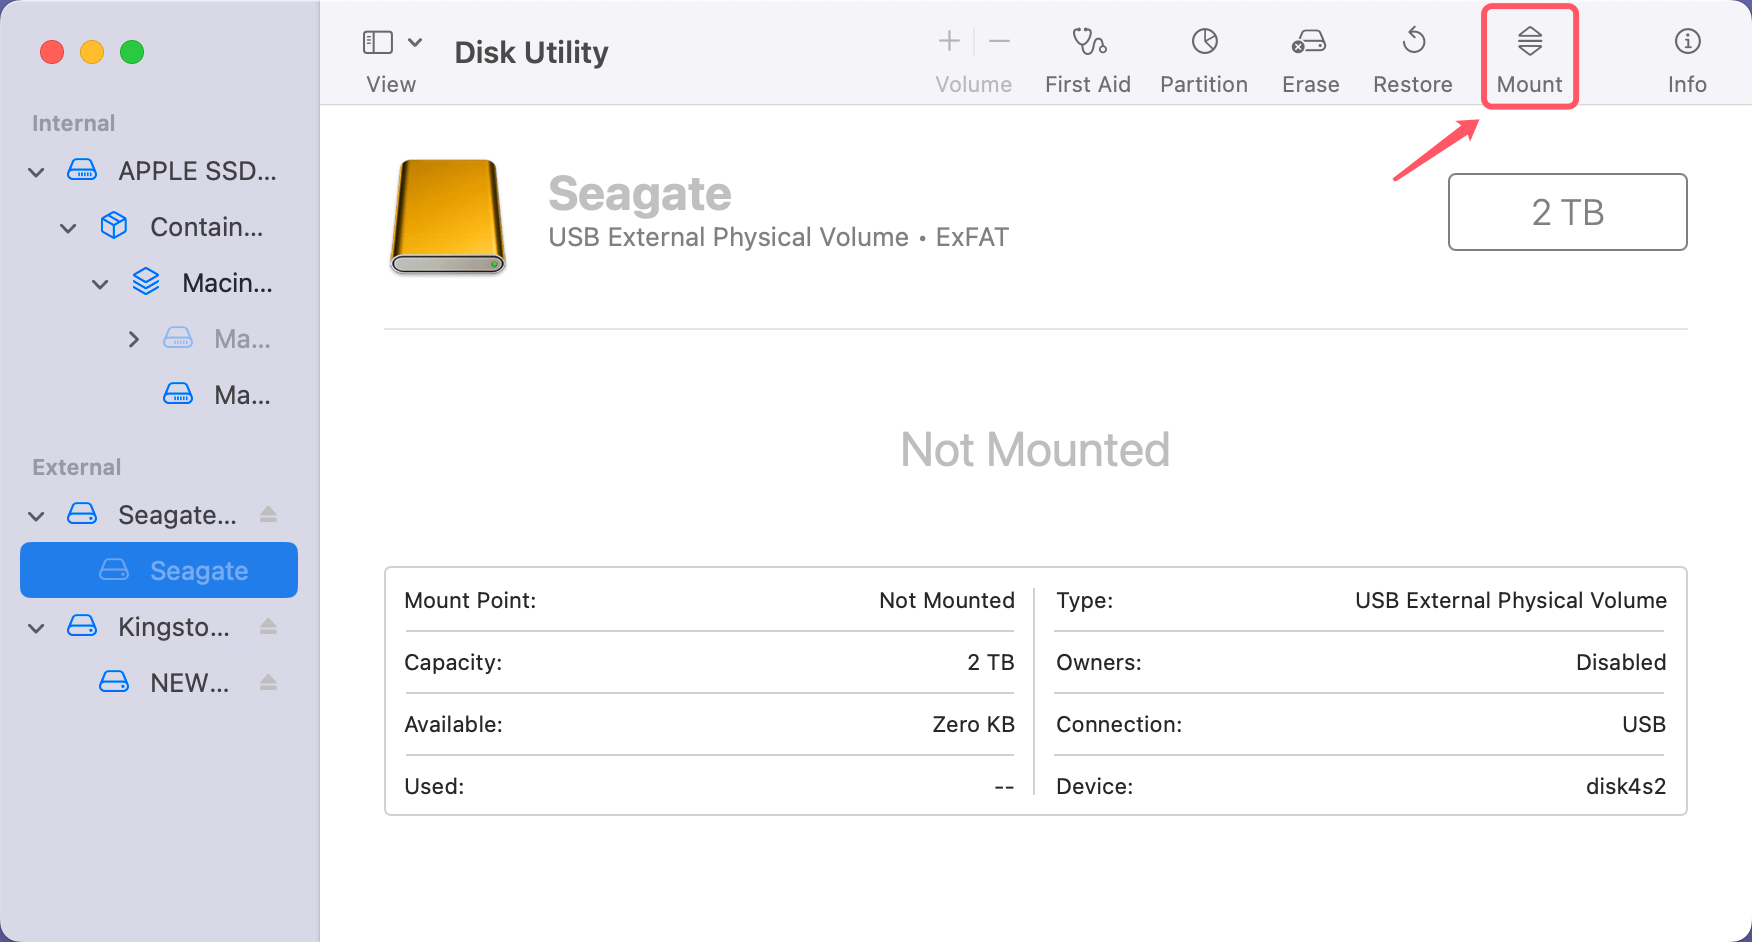This screenshot has height=942, width=1752.
Task: Select the NEW volume under Kingston
Action: tap(189, 682)
